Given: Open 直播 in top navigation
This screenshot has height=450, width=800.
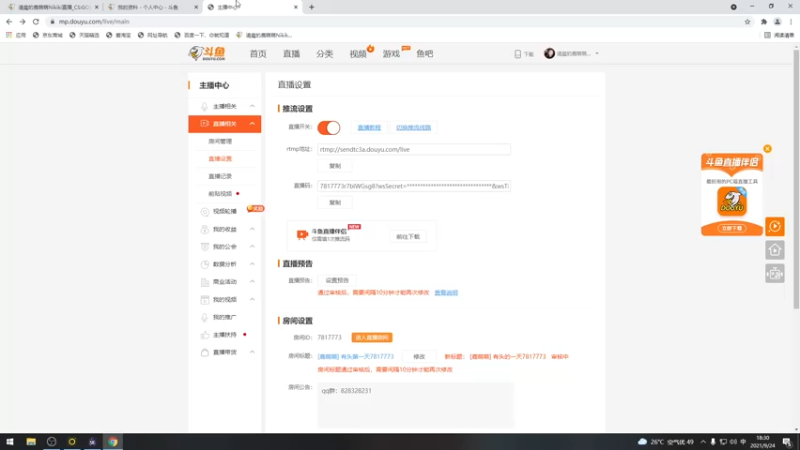Looking at the screenshot, I should (x=291, y=54).
